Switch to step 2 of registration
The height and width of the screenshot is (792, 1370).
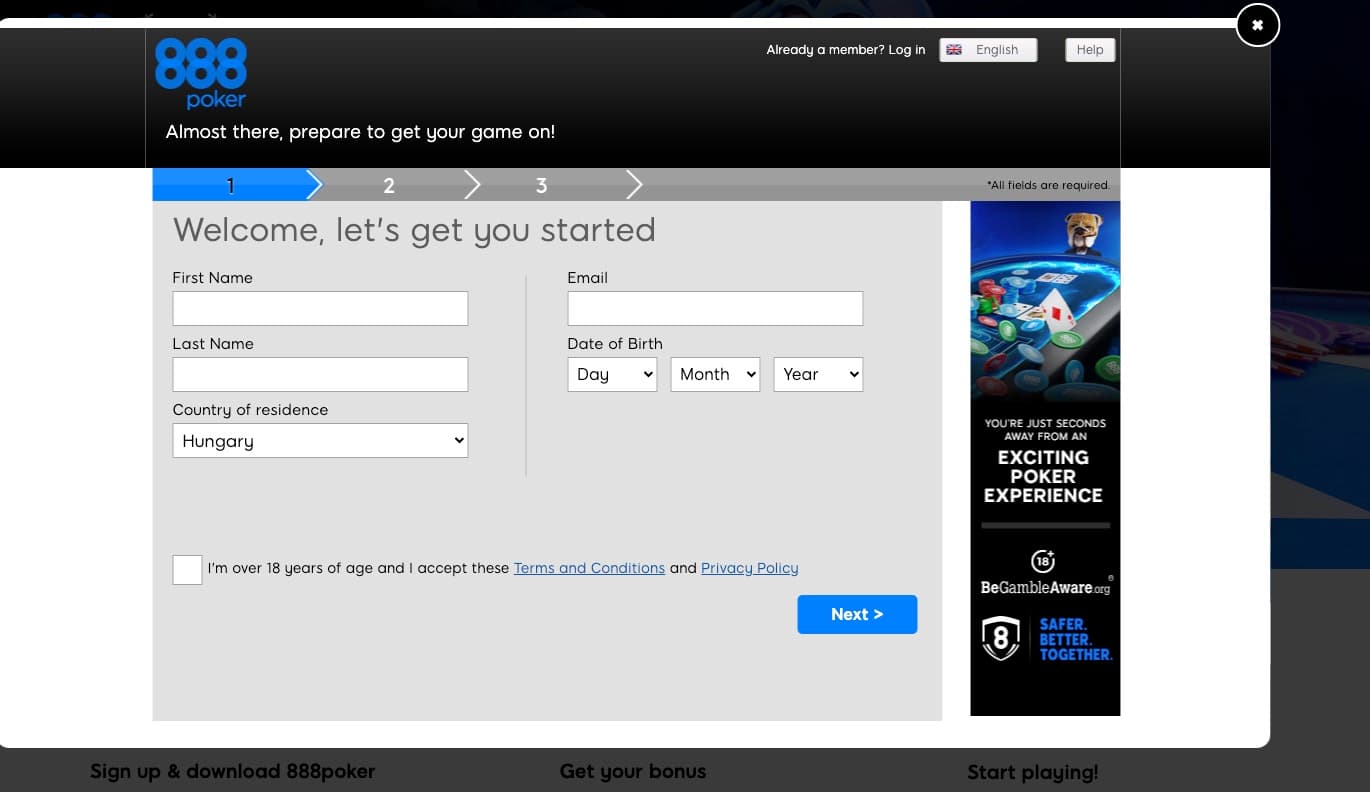389,184
